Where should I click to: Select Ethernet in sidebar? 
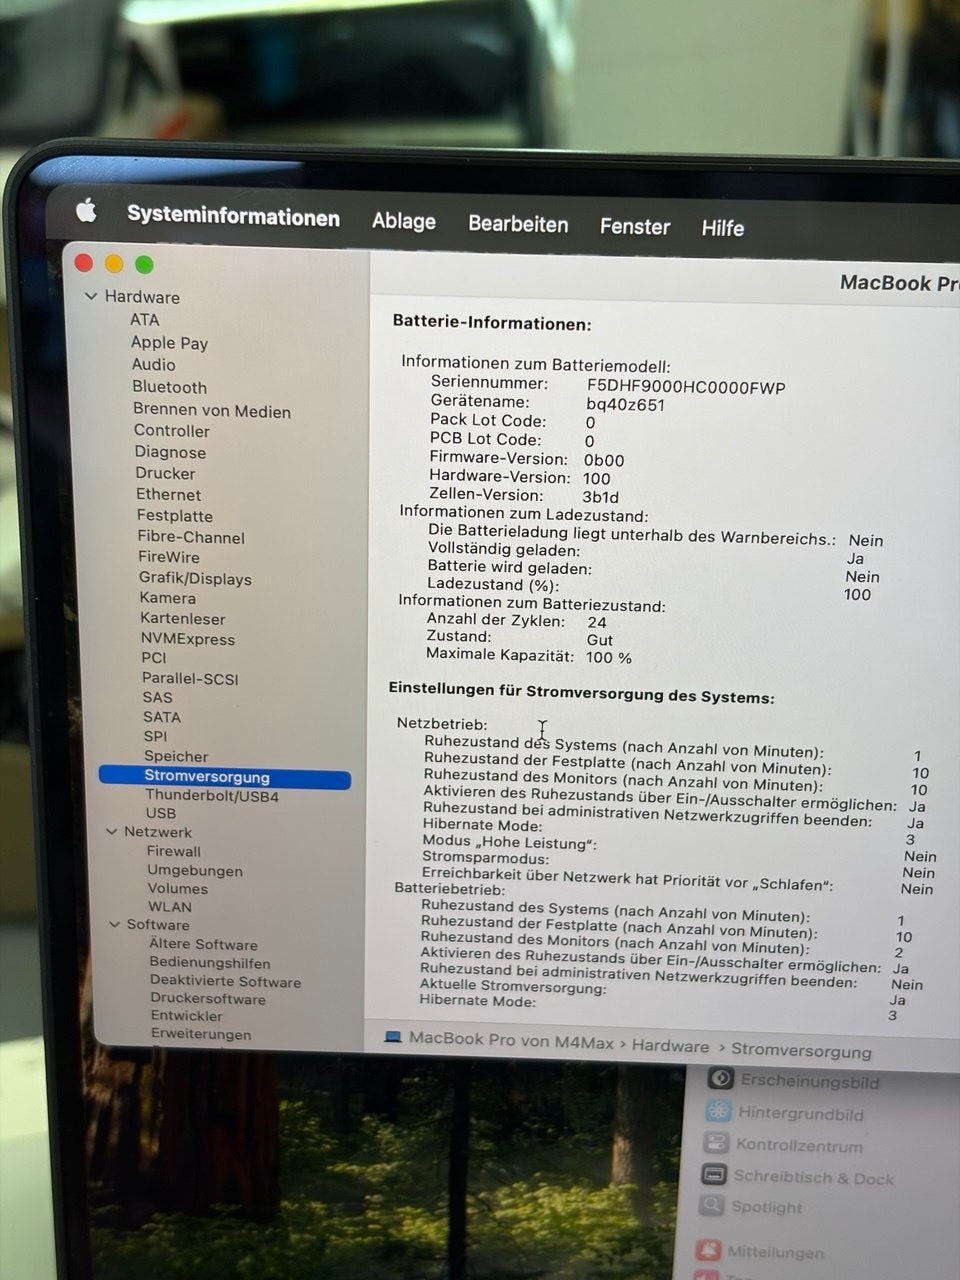coord(168,494)
